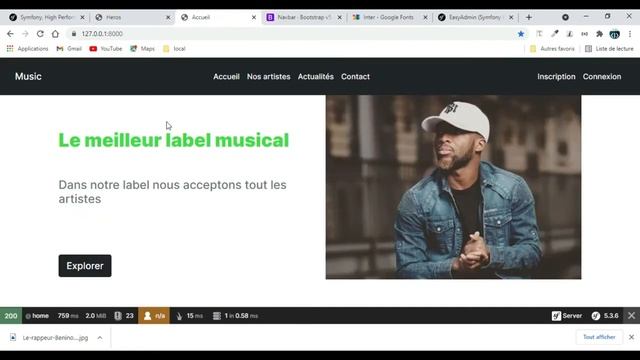Click Tout afficher downloads button
This screenshot has width=640, height=360.
599,337
